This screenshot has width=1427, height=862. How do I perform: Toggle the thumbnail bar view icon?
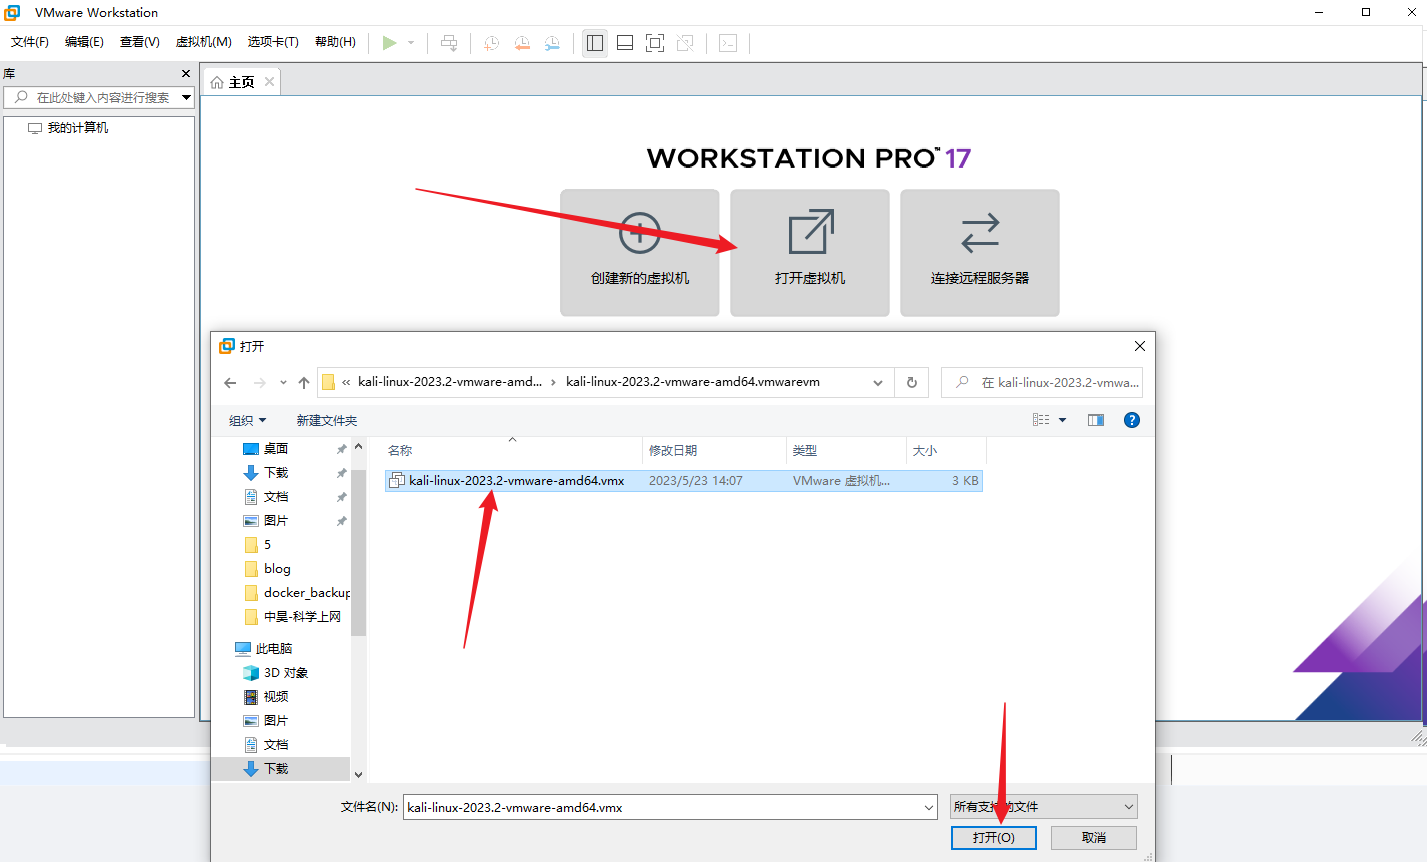coord(625,43)
